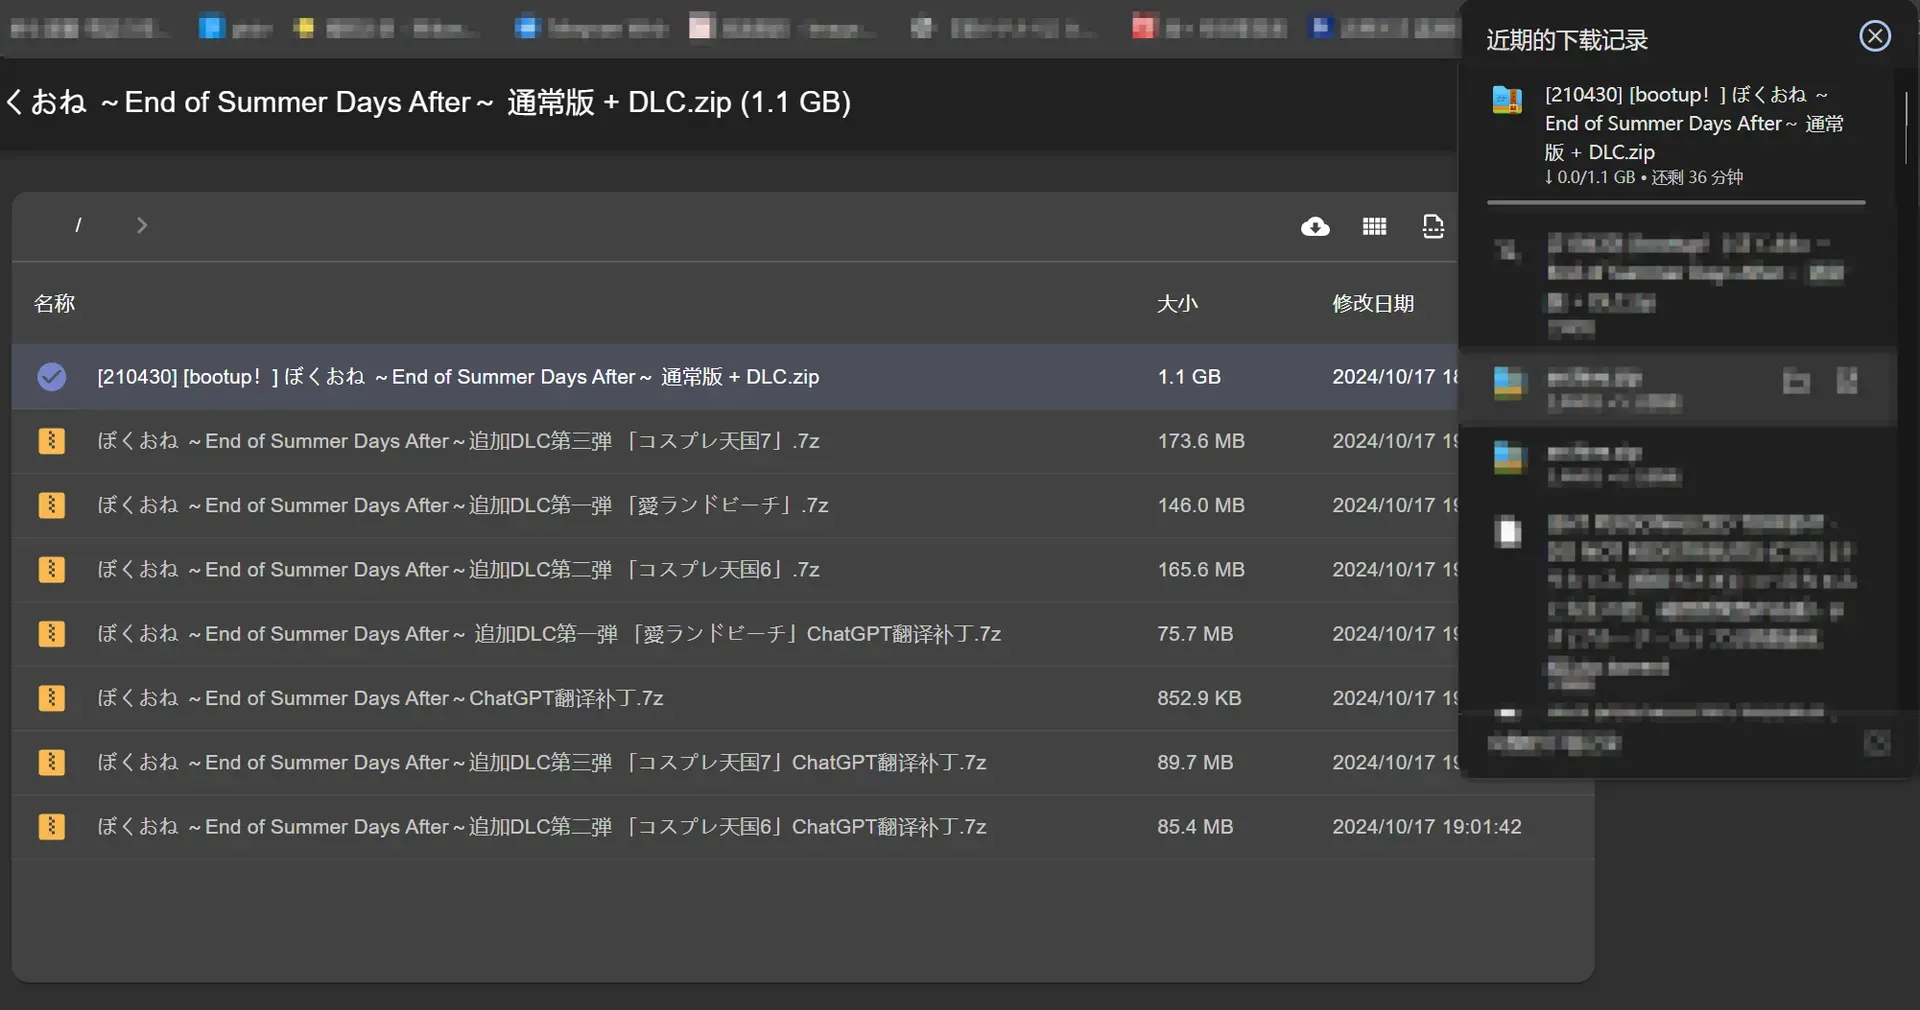This screenshot has width=1920, height=1010.
Task: Select 愛ランドビーチ ChatGPT翻译补丁.7z file name
Action: [x=549, y=634]
